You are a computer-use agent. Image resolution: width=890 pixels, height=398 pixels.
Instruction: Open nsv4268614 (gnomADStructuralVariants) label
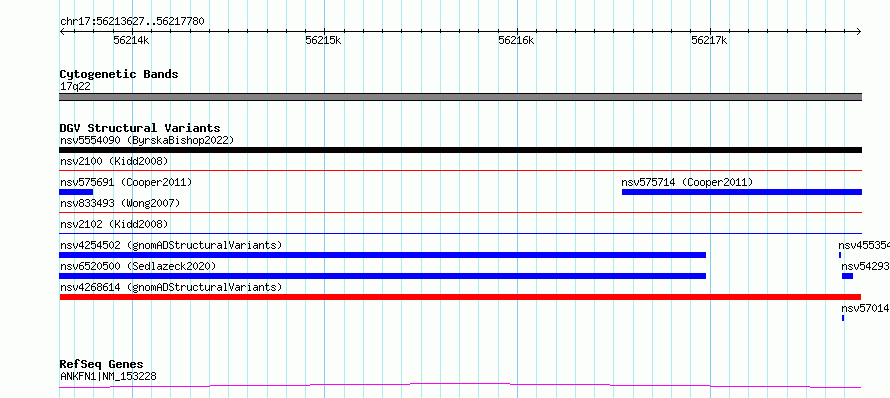[171, 287]
